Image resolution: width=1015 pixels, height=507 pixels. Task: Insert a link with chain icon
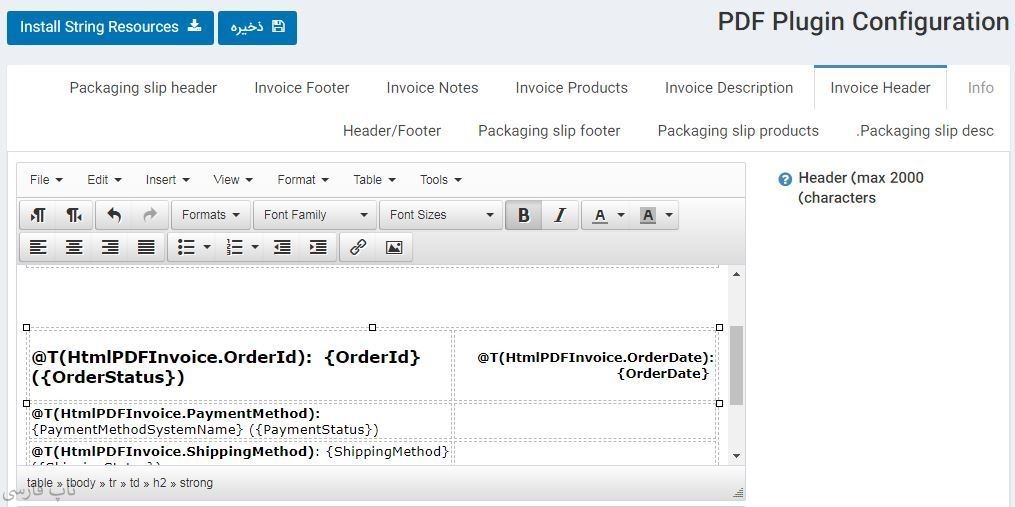tap(358, 247)
